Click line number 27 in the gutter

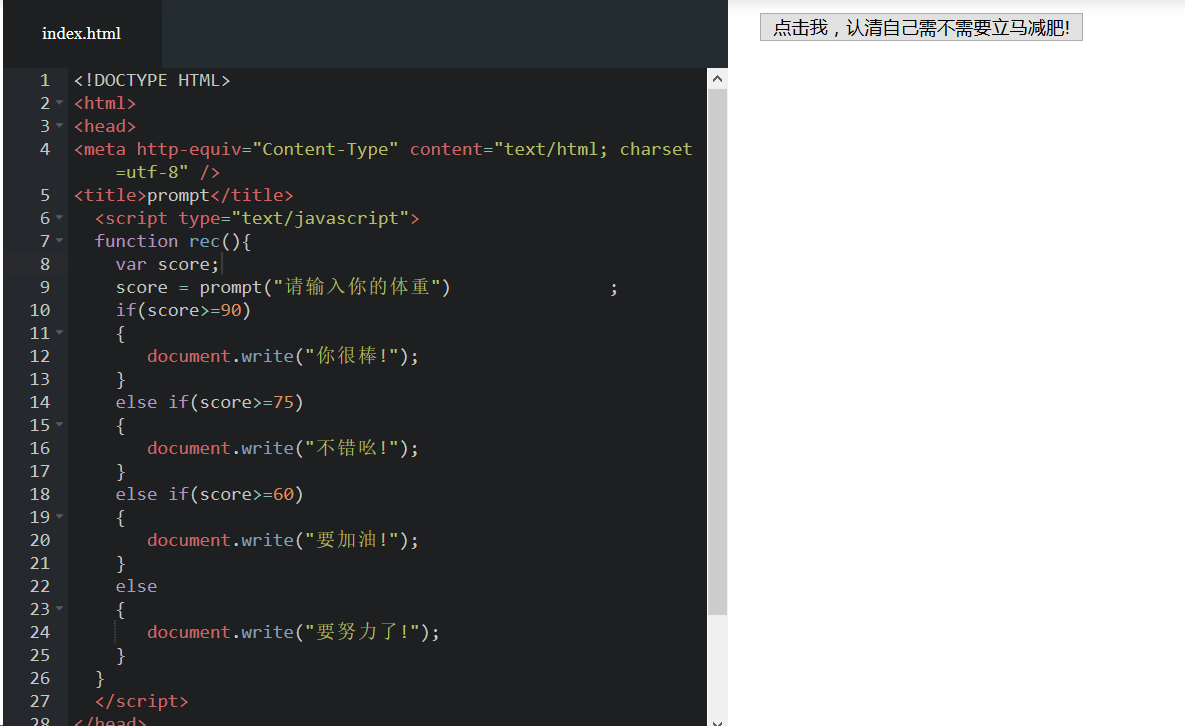coord(39,701)
